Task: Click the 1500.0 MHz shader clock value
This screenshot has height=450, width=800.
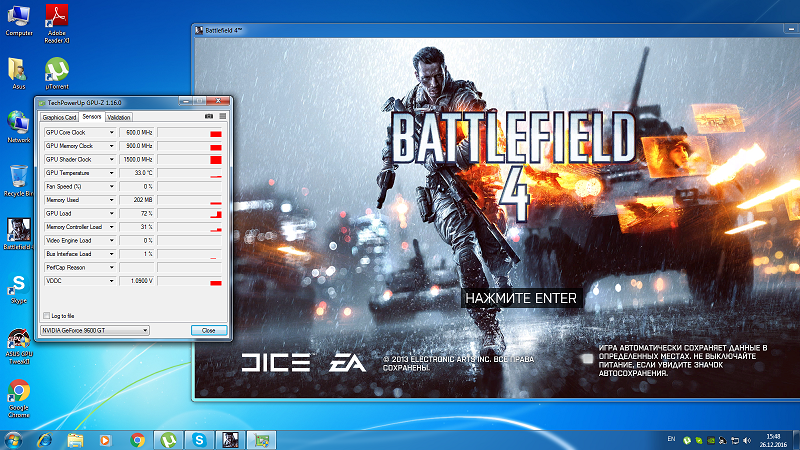Action: click(x=137, y=160)
